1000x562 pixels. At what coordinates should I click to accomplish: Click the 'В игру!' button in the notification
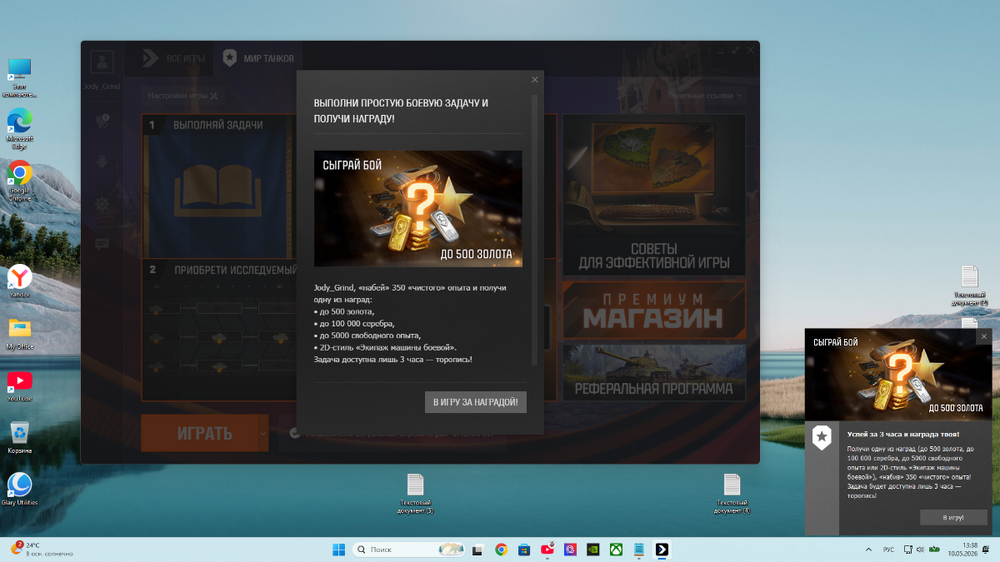pyautogui.click(x=953, y=517)
